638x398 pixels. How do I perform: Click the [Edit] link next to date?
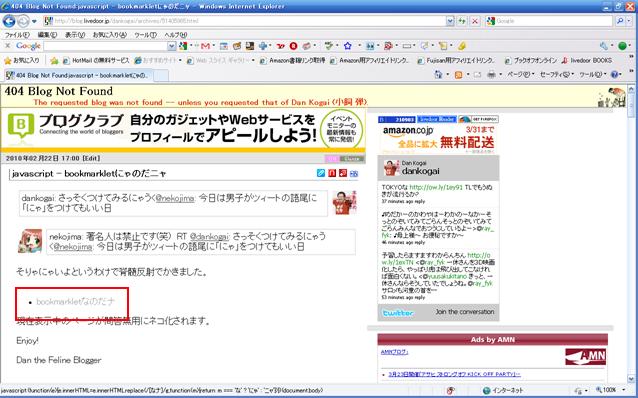pyautogui.click(x=91, y=158)
